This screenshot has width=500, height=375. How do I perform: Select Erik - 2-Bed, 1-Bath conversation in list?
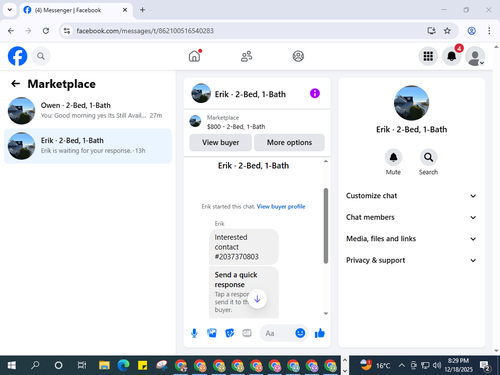[88, 146]
